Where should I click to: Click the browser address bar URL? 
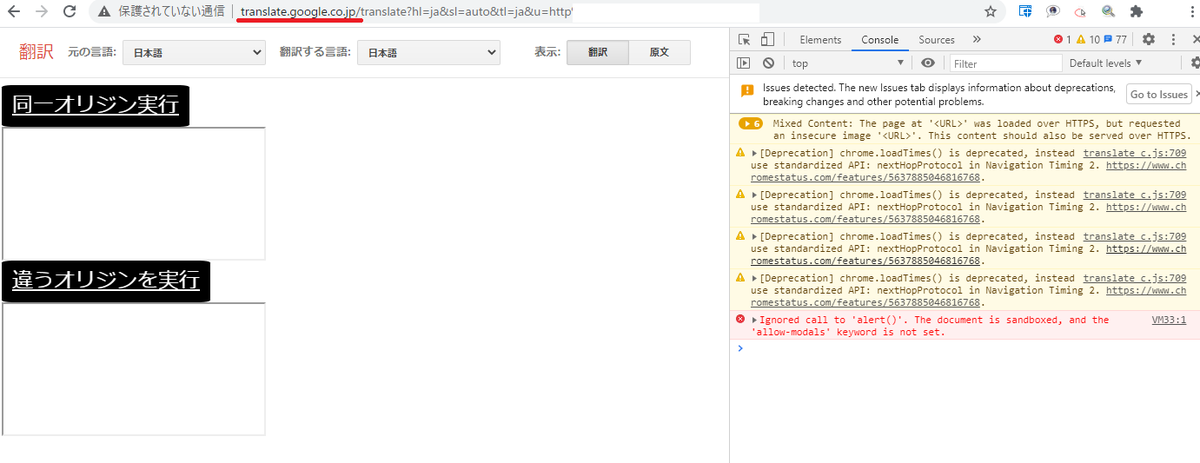407,12
